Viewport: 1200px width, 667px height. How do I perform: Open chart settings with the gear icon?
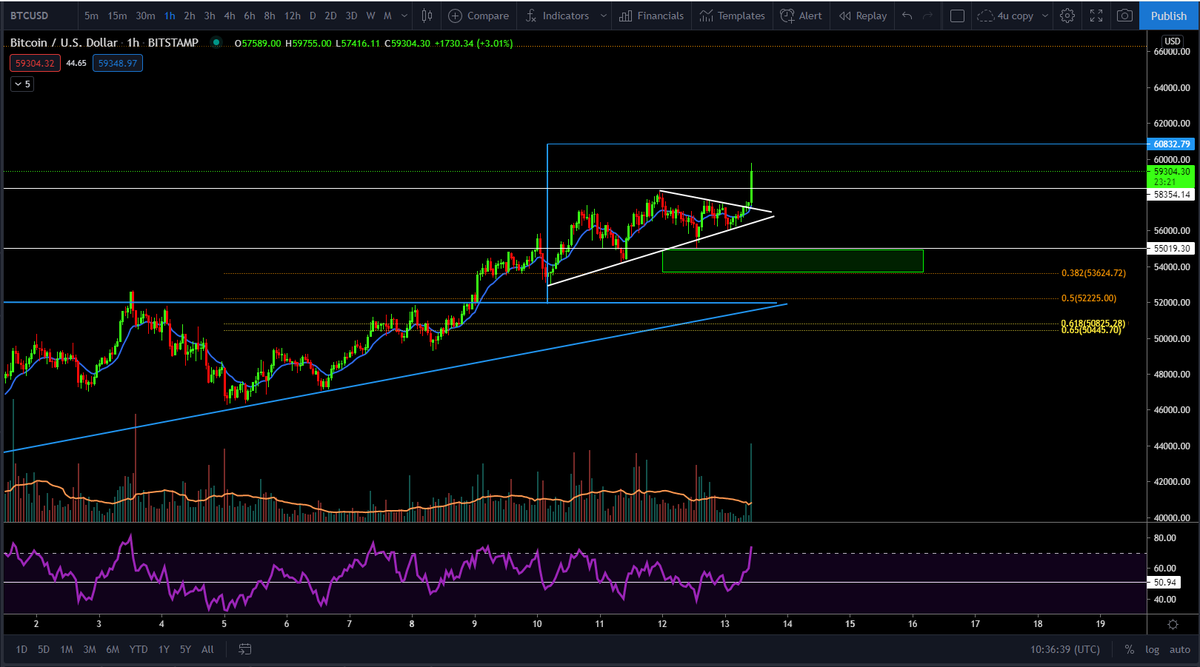pos(1066,15)
